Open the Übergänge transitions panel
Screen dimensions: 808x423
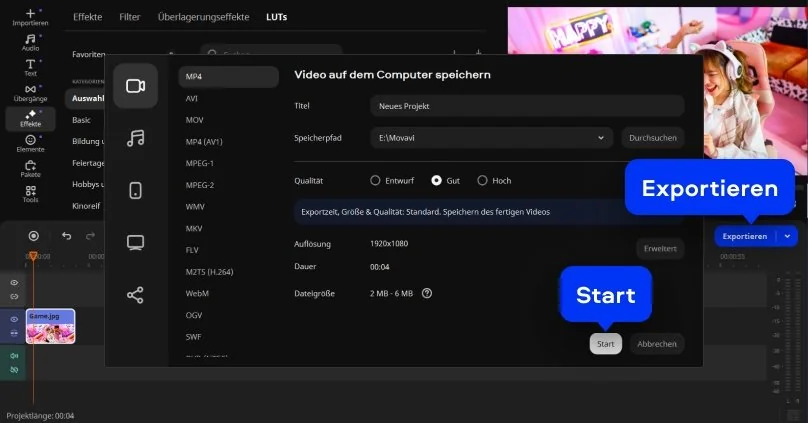(30, 93)
